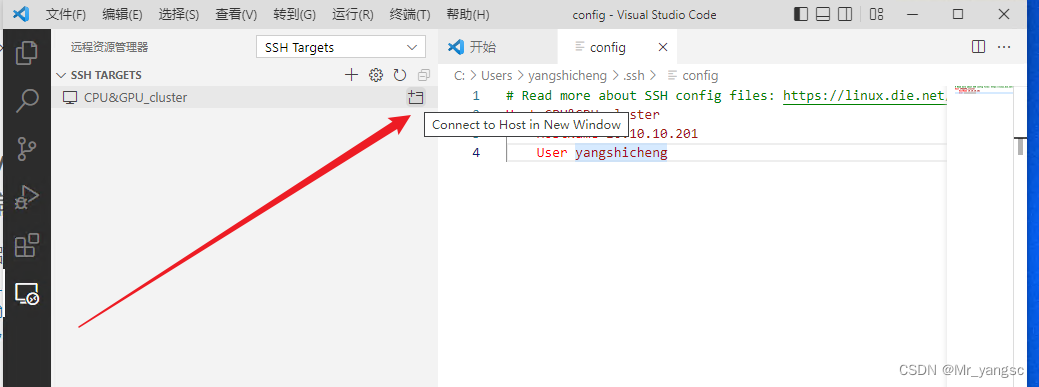The width and height of the screenshot is (1039, 387).
Task: Click the 远程资源管理器 panel title
Action: click(110, 47)
